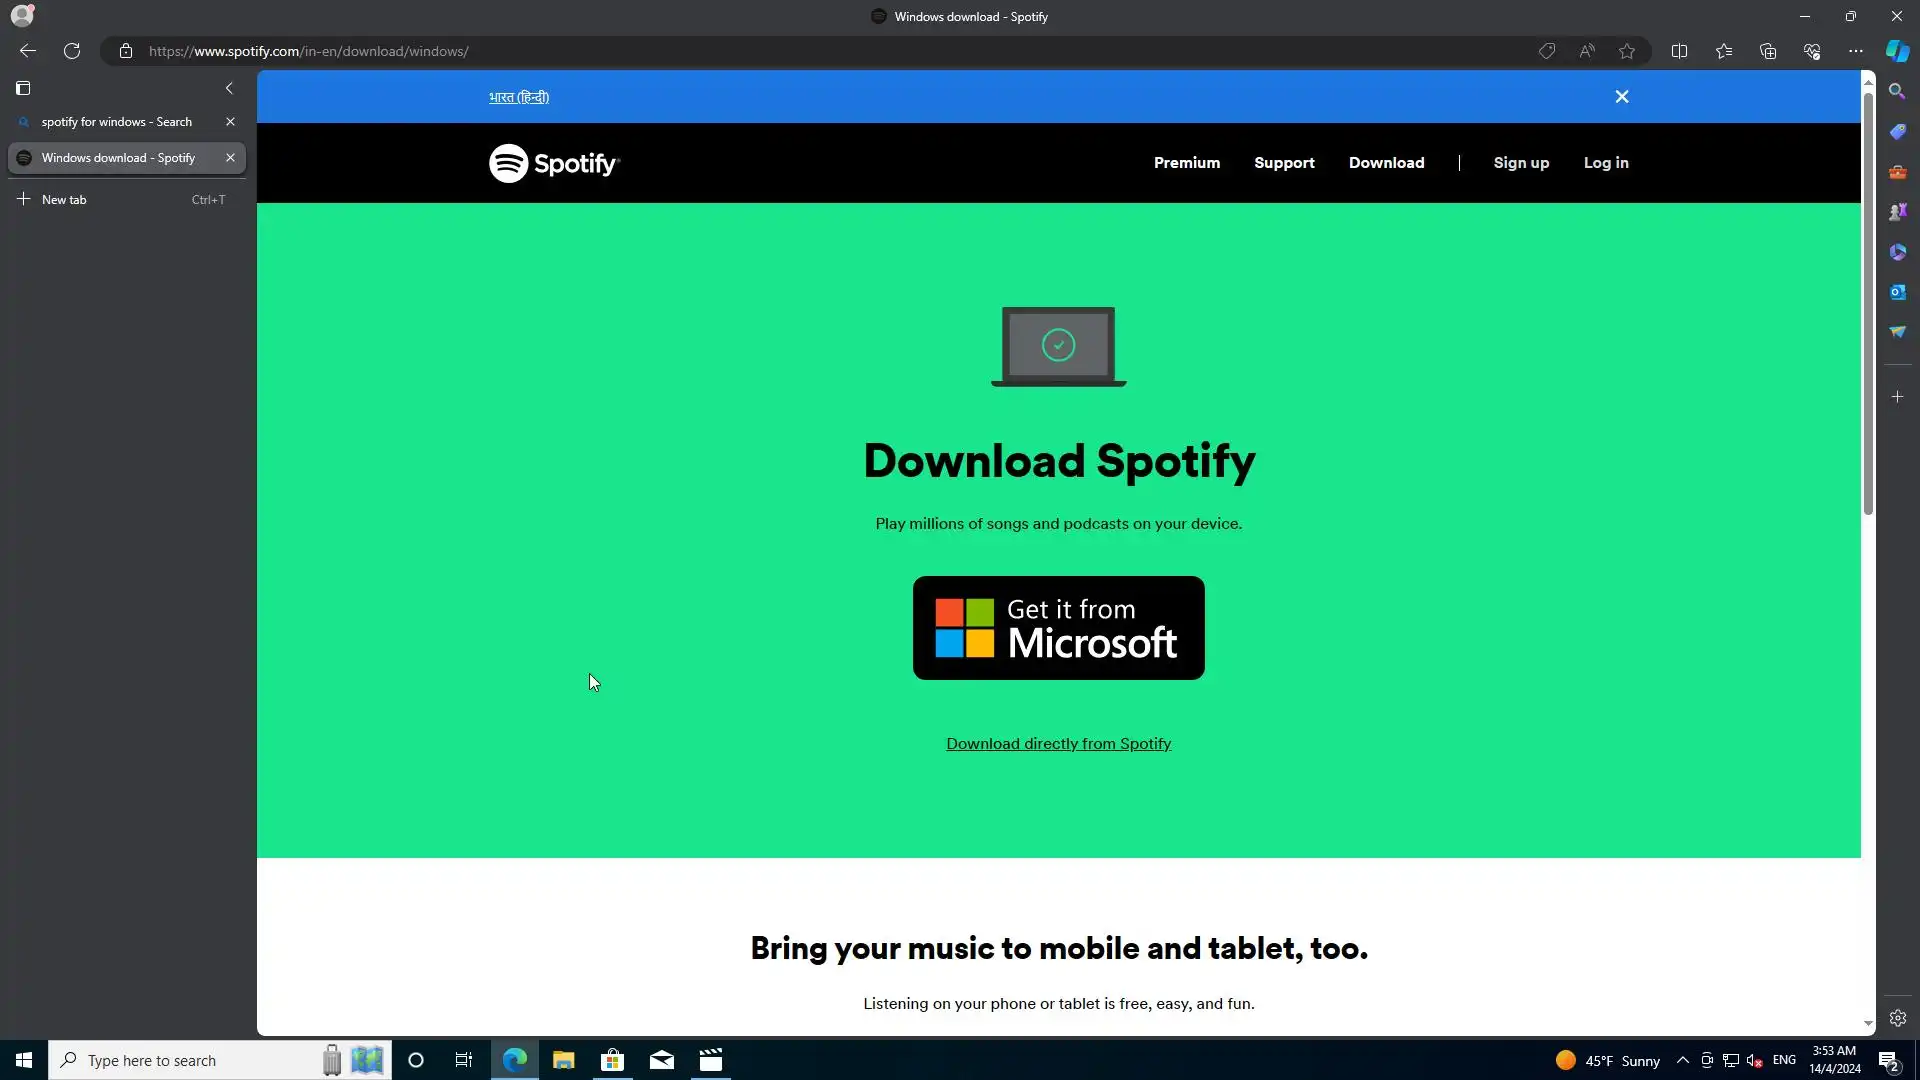Dismiss the blue language banner
The width and height of the screenshot is (1920, 1080).
[1621, 97]
